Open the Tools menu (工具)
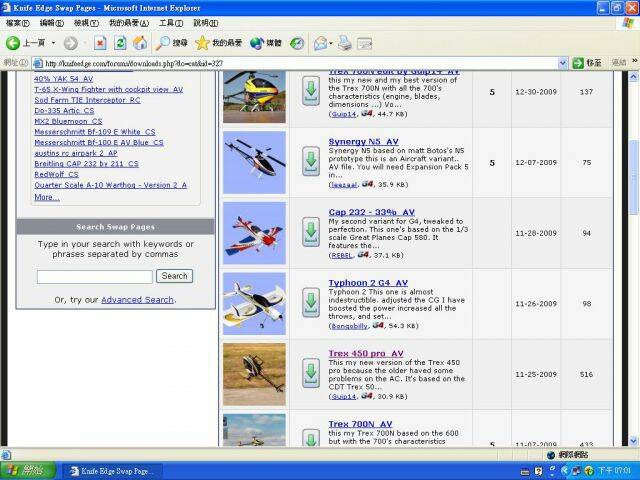Image resolution: width=640 pixels, height=480 pixels. 171,23
